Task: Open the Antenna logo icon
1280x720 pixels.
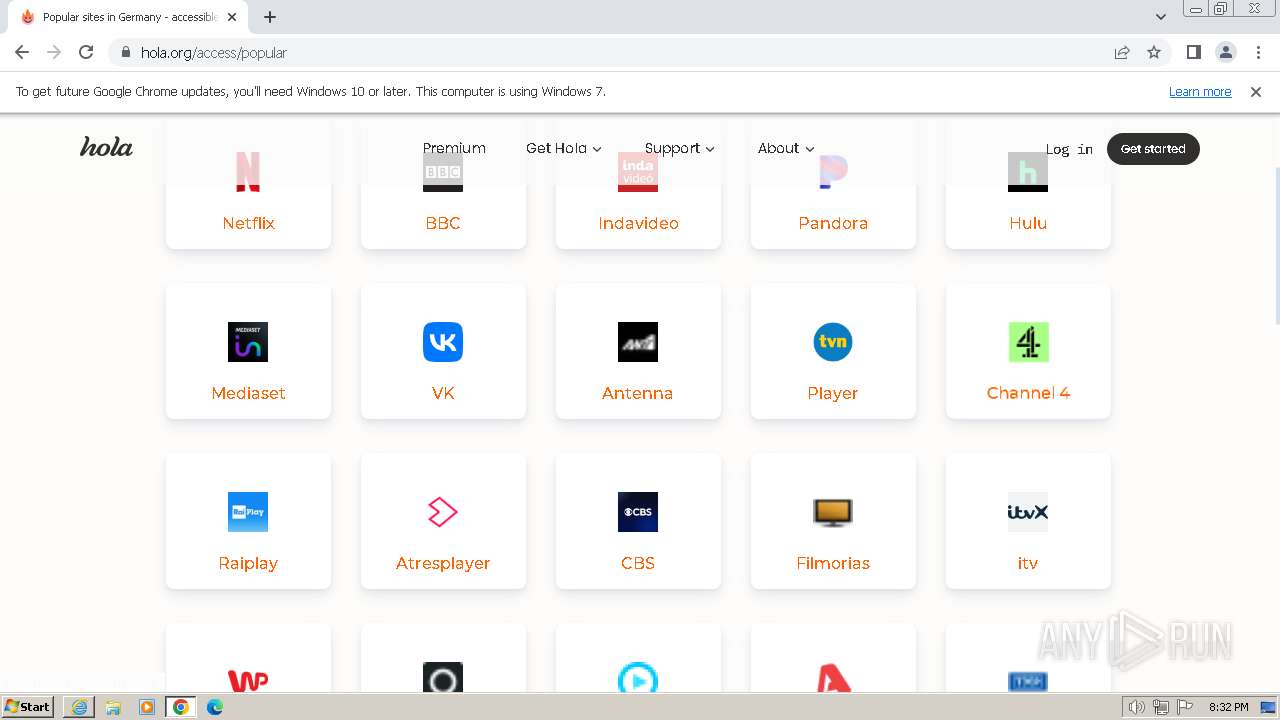Action: coord(638,342)
